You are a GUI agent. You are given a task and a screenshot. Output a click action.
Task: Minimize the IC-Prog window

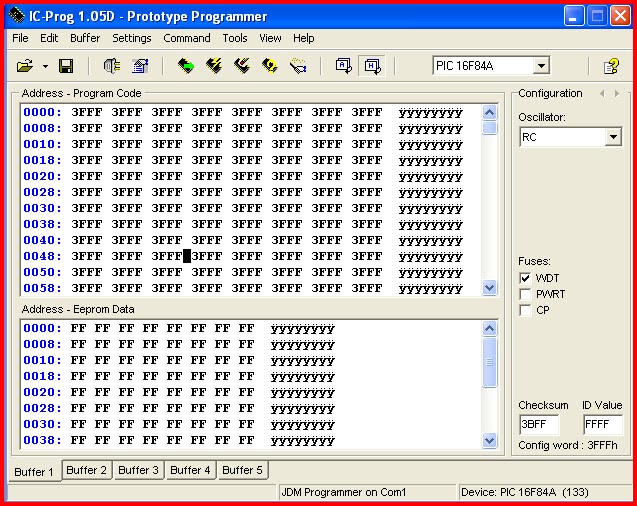[574, 17]
